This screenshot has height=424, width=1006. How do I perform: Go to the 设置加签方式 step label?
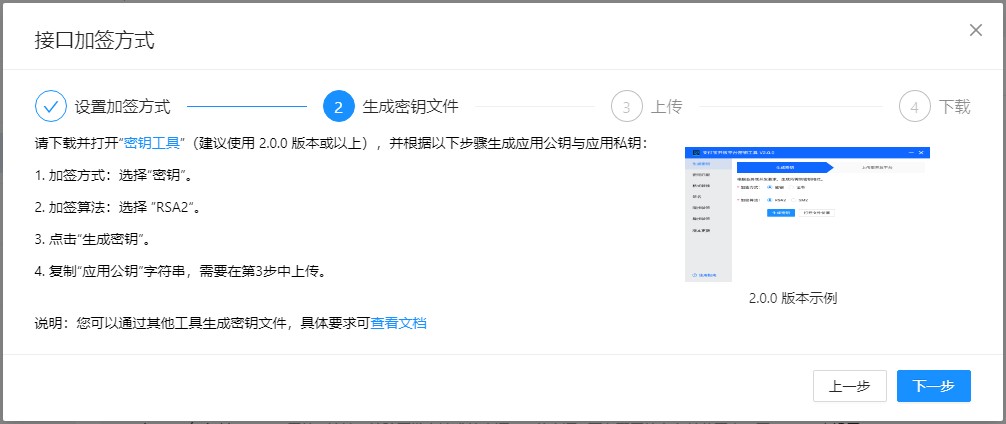click(x=122, y=106)
